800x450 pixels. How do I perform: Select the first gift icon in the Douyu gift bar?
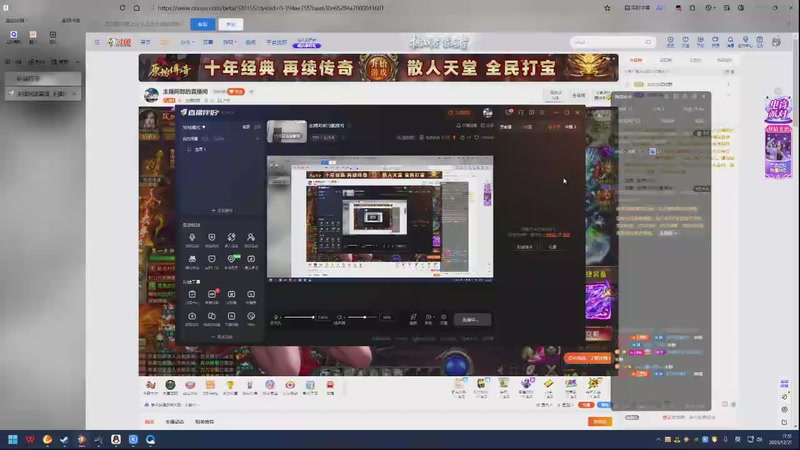click(x=150, y=387)
